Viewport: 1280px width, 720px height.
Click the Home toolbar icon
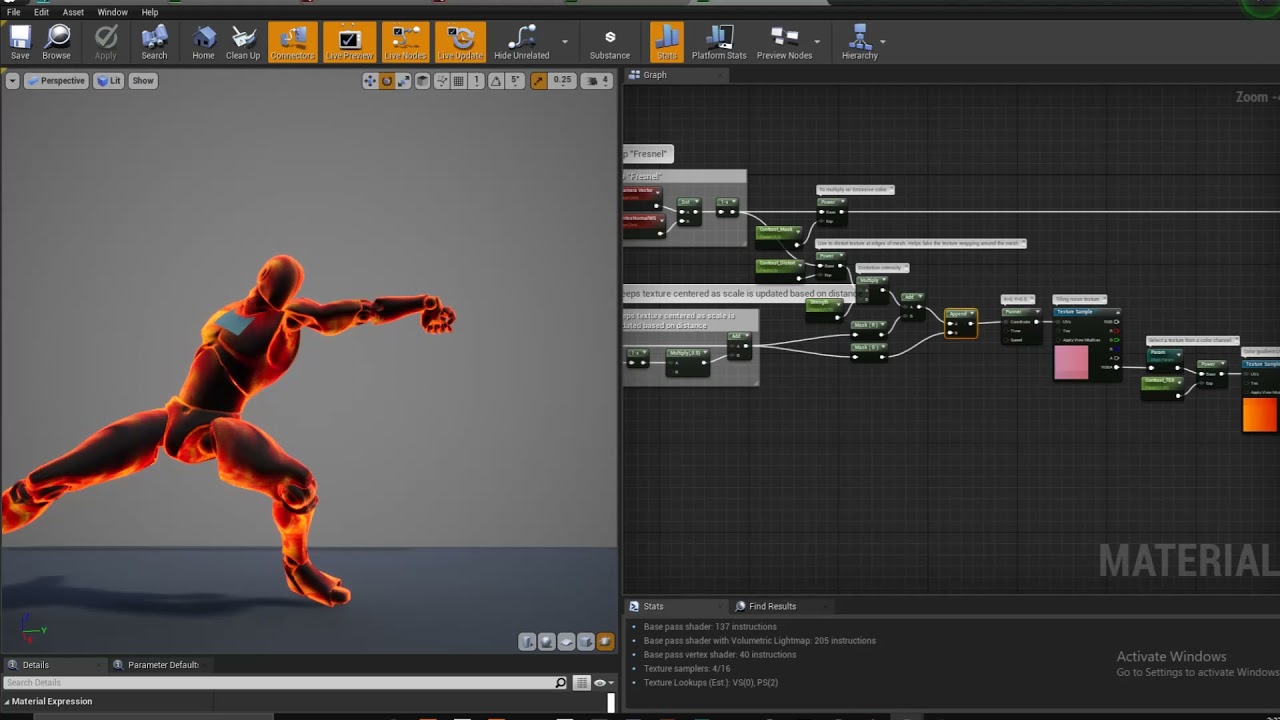[203, 42]
